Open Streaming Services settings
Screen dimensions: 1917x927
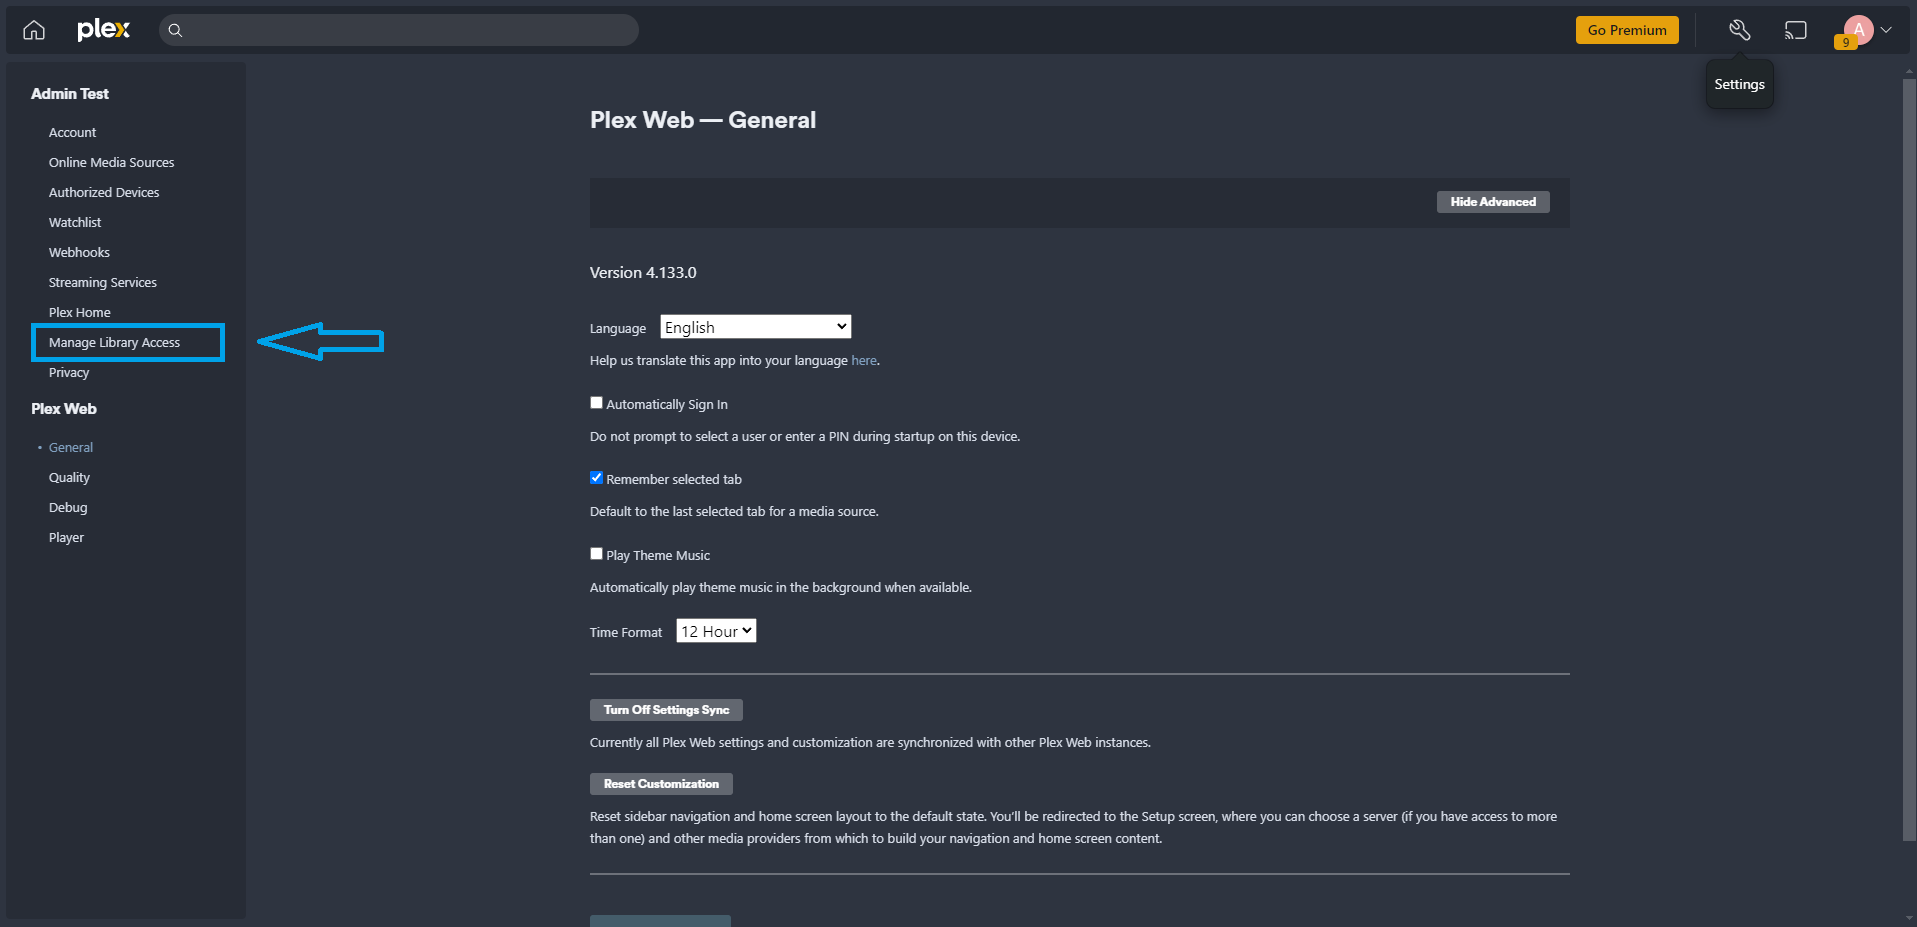103,283
